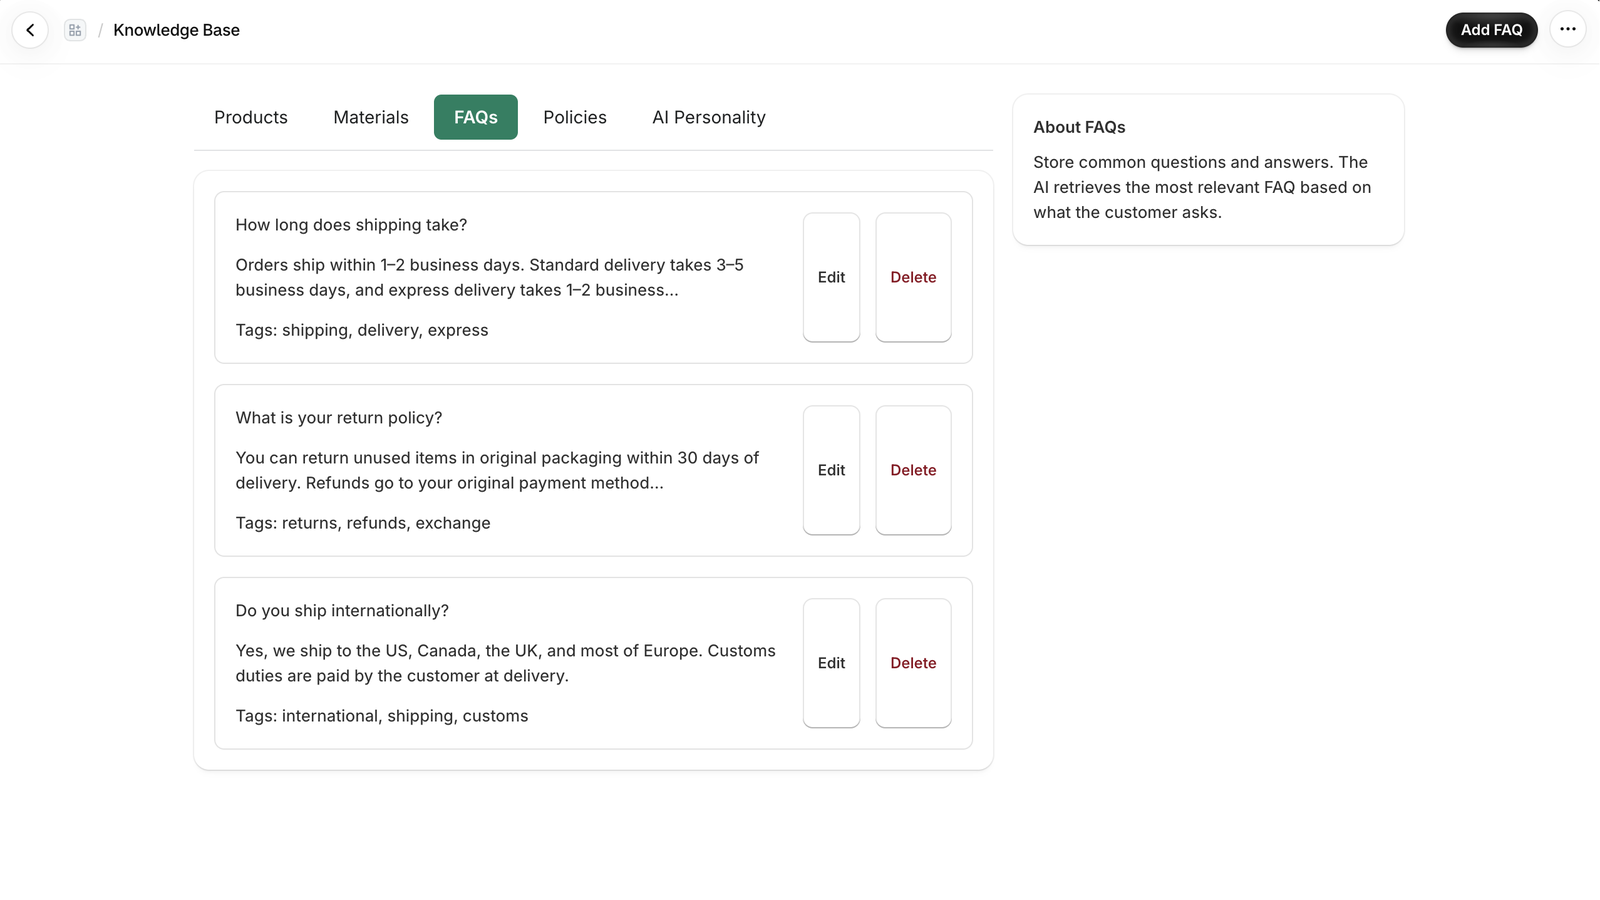Delete the shipping time FAQ

(x=913, y=277)
